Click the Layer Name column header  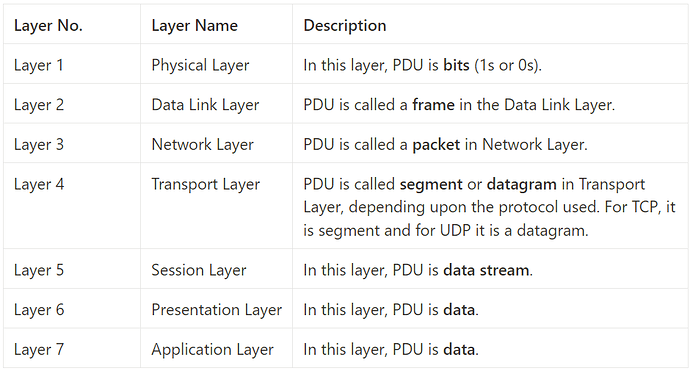point(195,26)
